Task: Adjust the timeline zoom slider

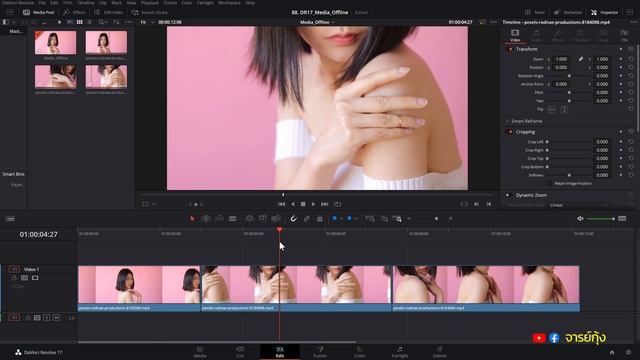Action: 436,219
